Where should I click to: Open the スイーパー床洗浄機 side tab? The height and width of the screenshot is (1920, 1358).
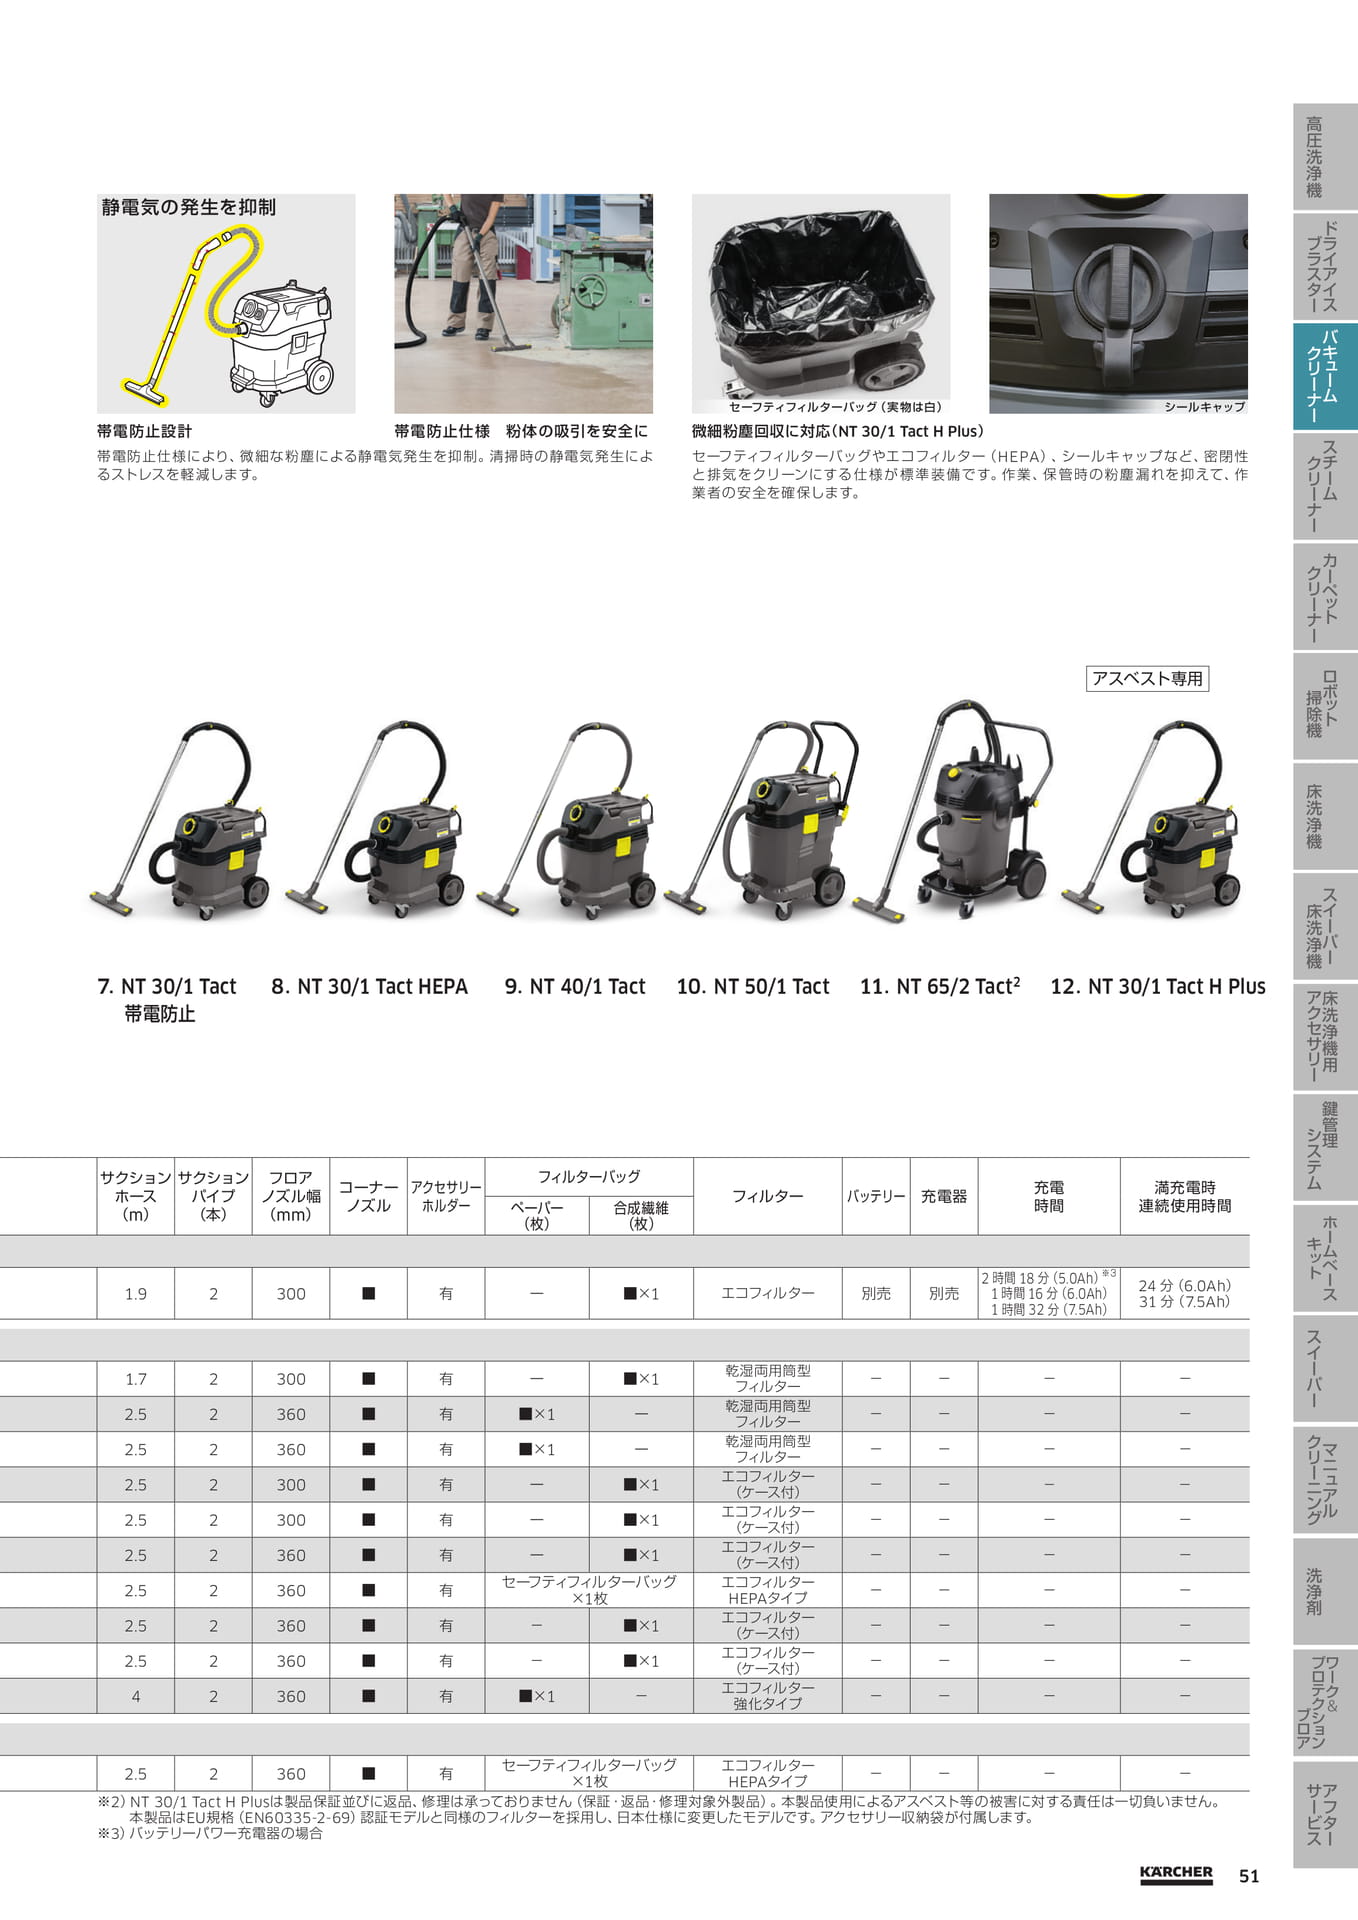[1325, 927]
